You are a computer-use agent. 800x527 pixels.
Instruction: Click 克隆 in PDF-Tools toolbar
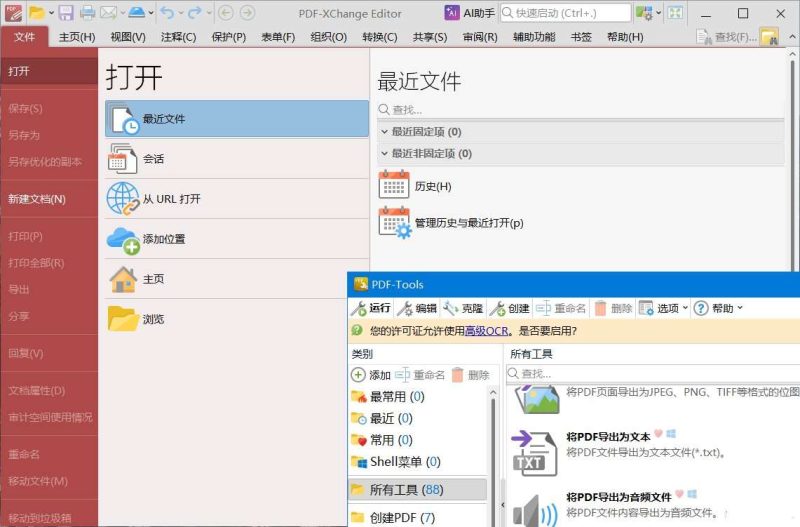463,308
